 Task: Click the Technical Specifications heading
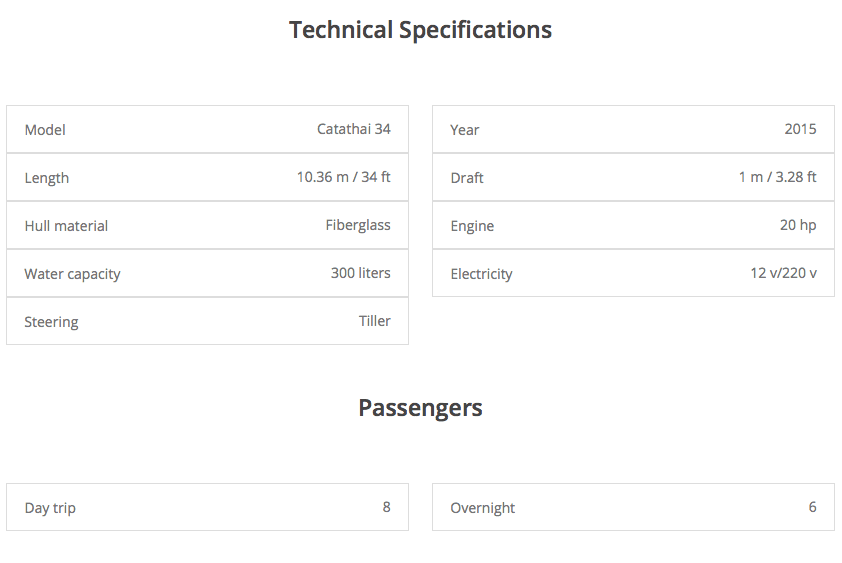(x=420, y=30)
